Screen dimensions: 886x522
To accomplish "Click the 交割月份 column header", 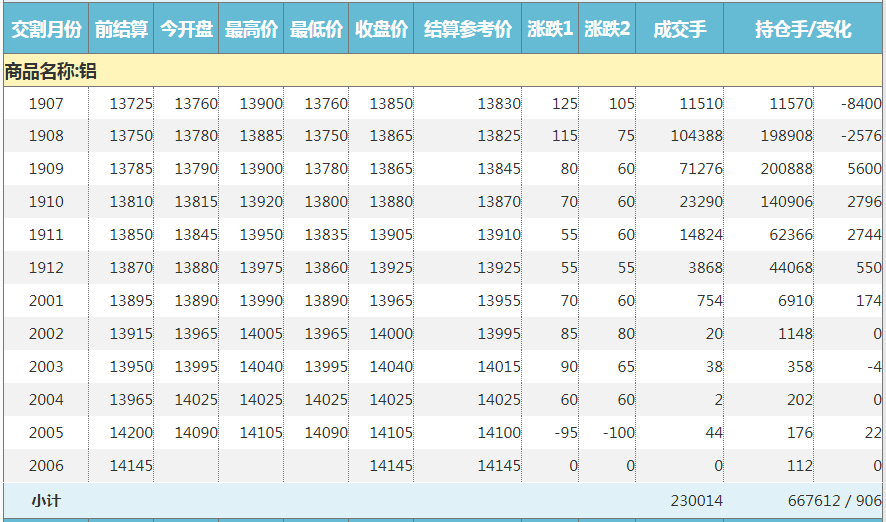I will (46, 29).
